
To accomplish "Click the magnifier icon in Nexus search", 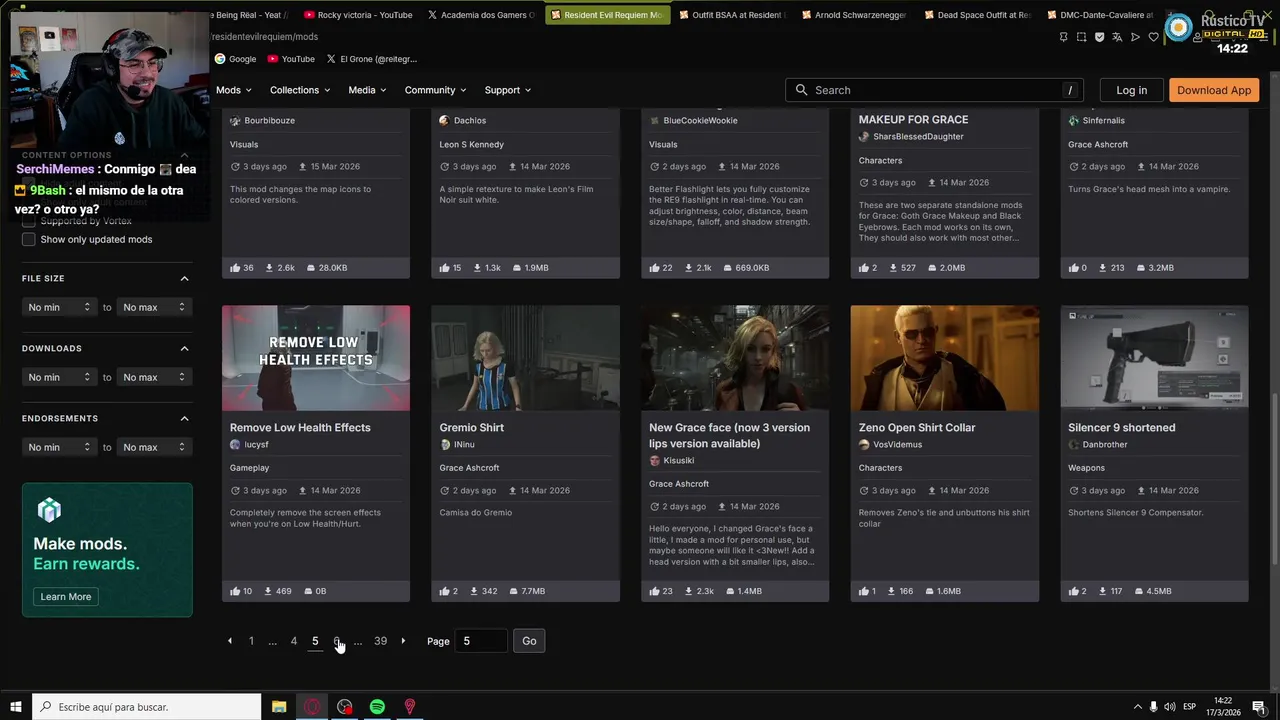I will tap(801, 90).
